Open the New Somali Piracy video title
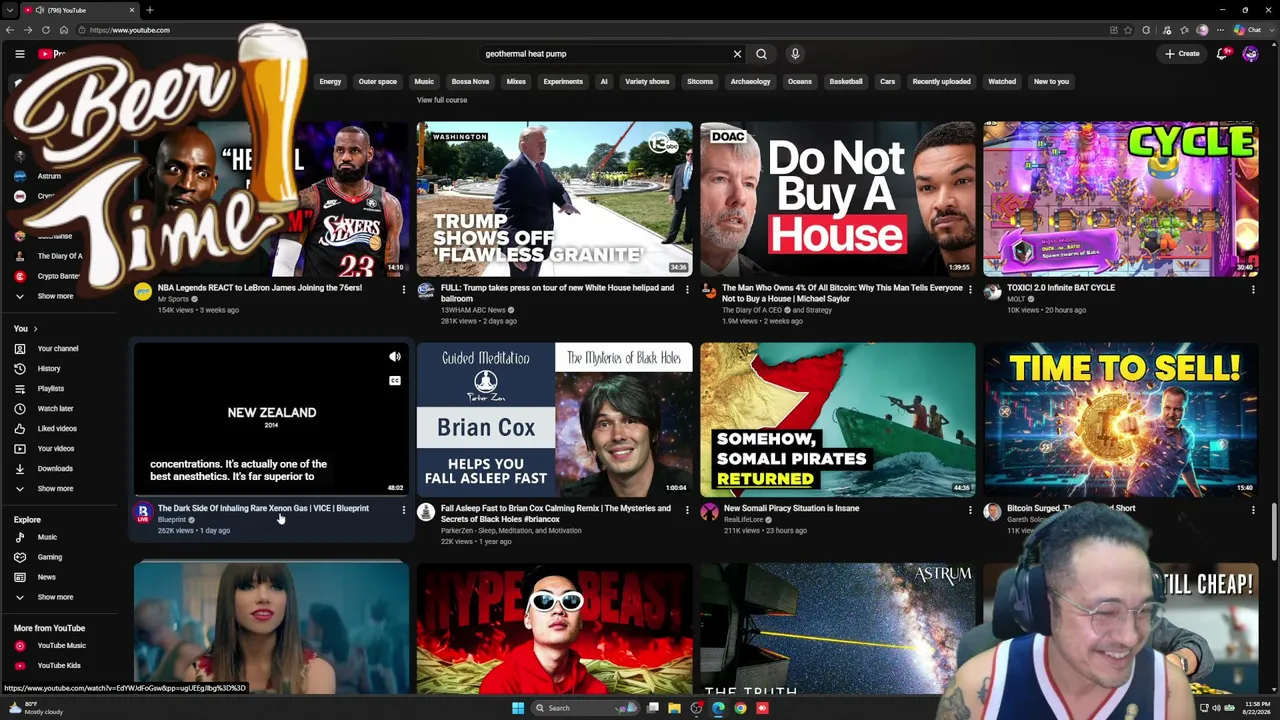Viewport: 1280px width, 720px height. click(791, 508)
